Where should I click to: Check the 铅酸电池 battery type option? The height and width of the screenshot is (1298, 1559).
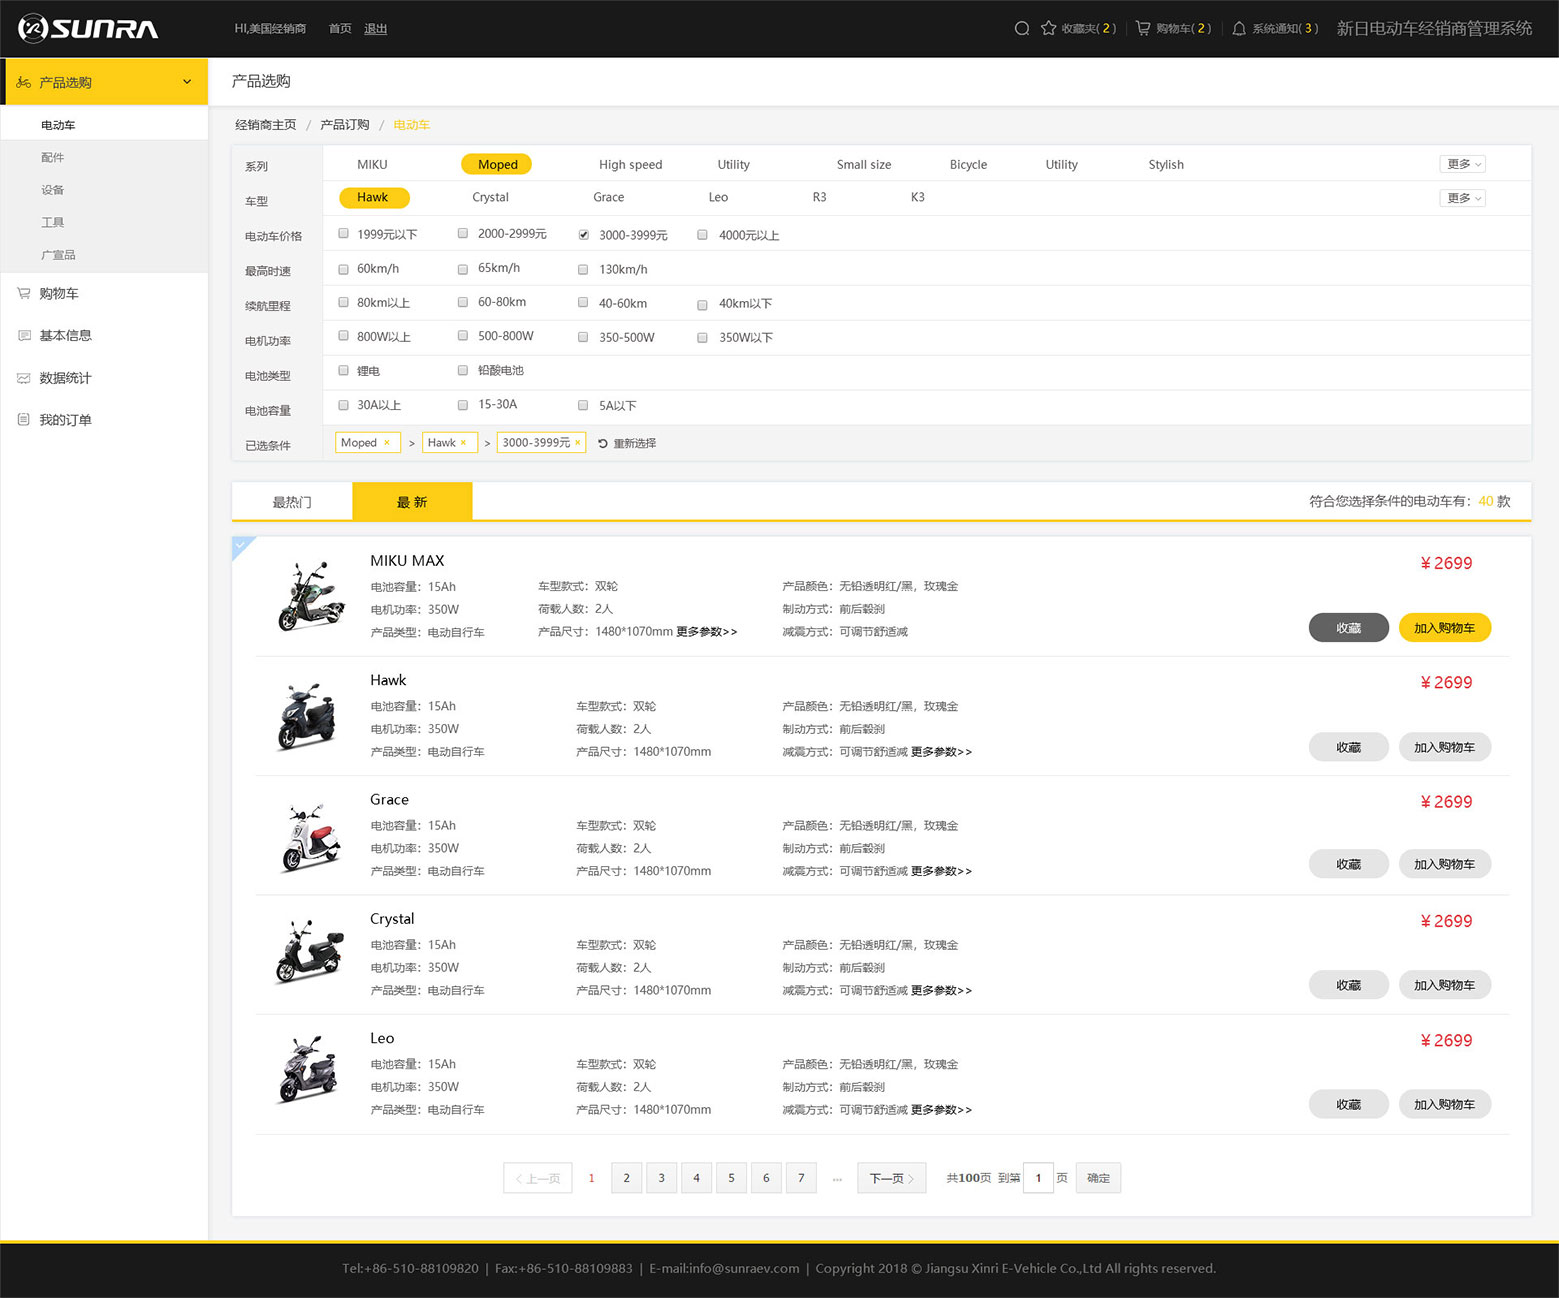tap(462, 370)
